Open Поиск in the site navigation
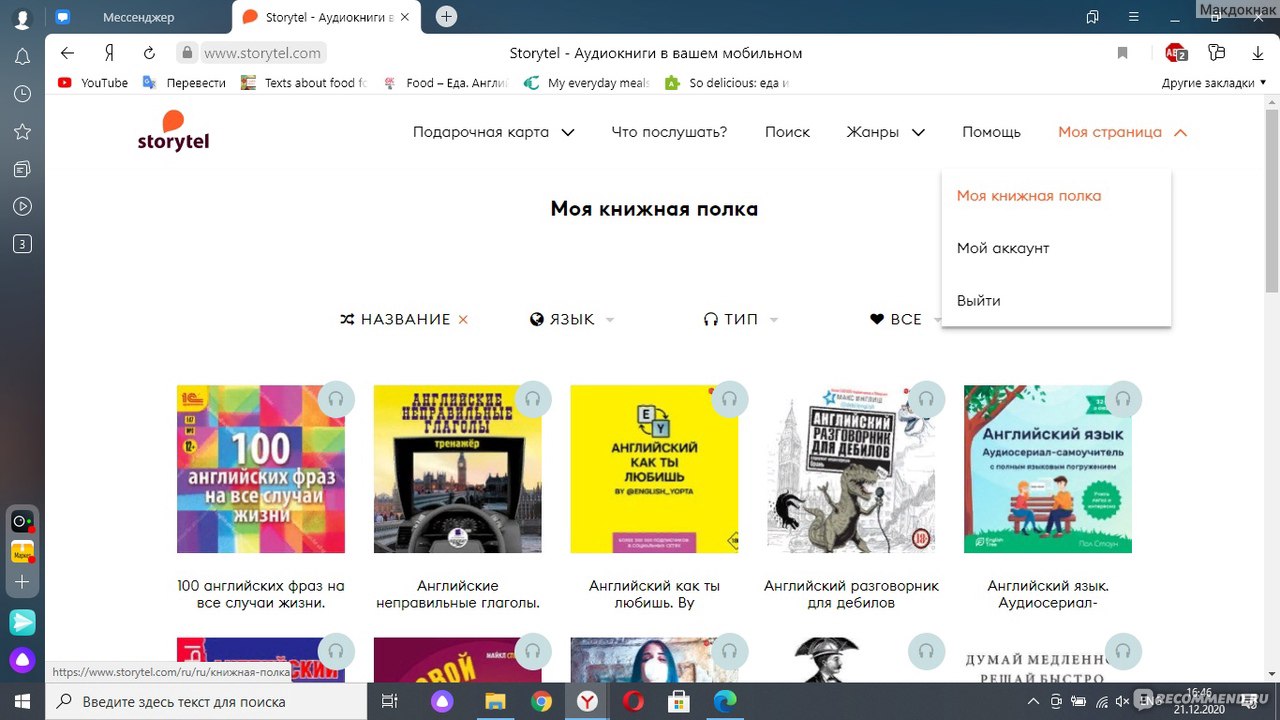 click(787, 132)
